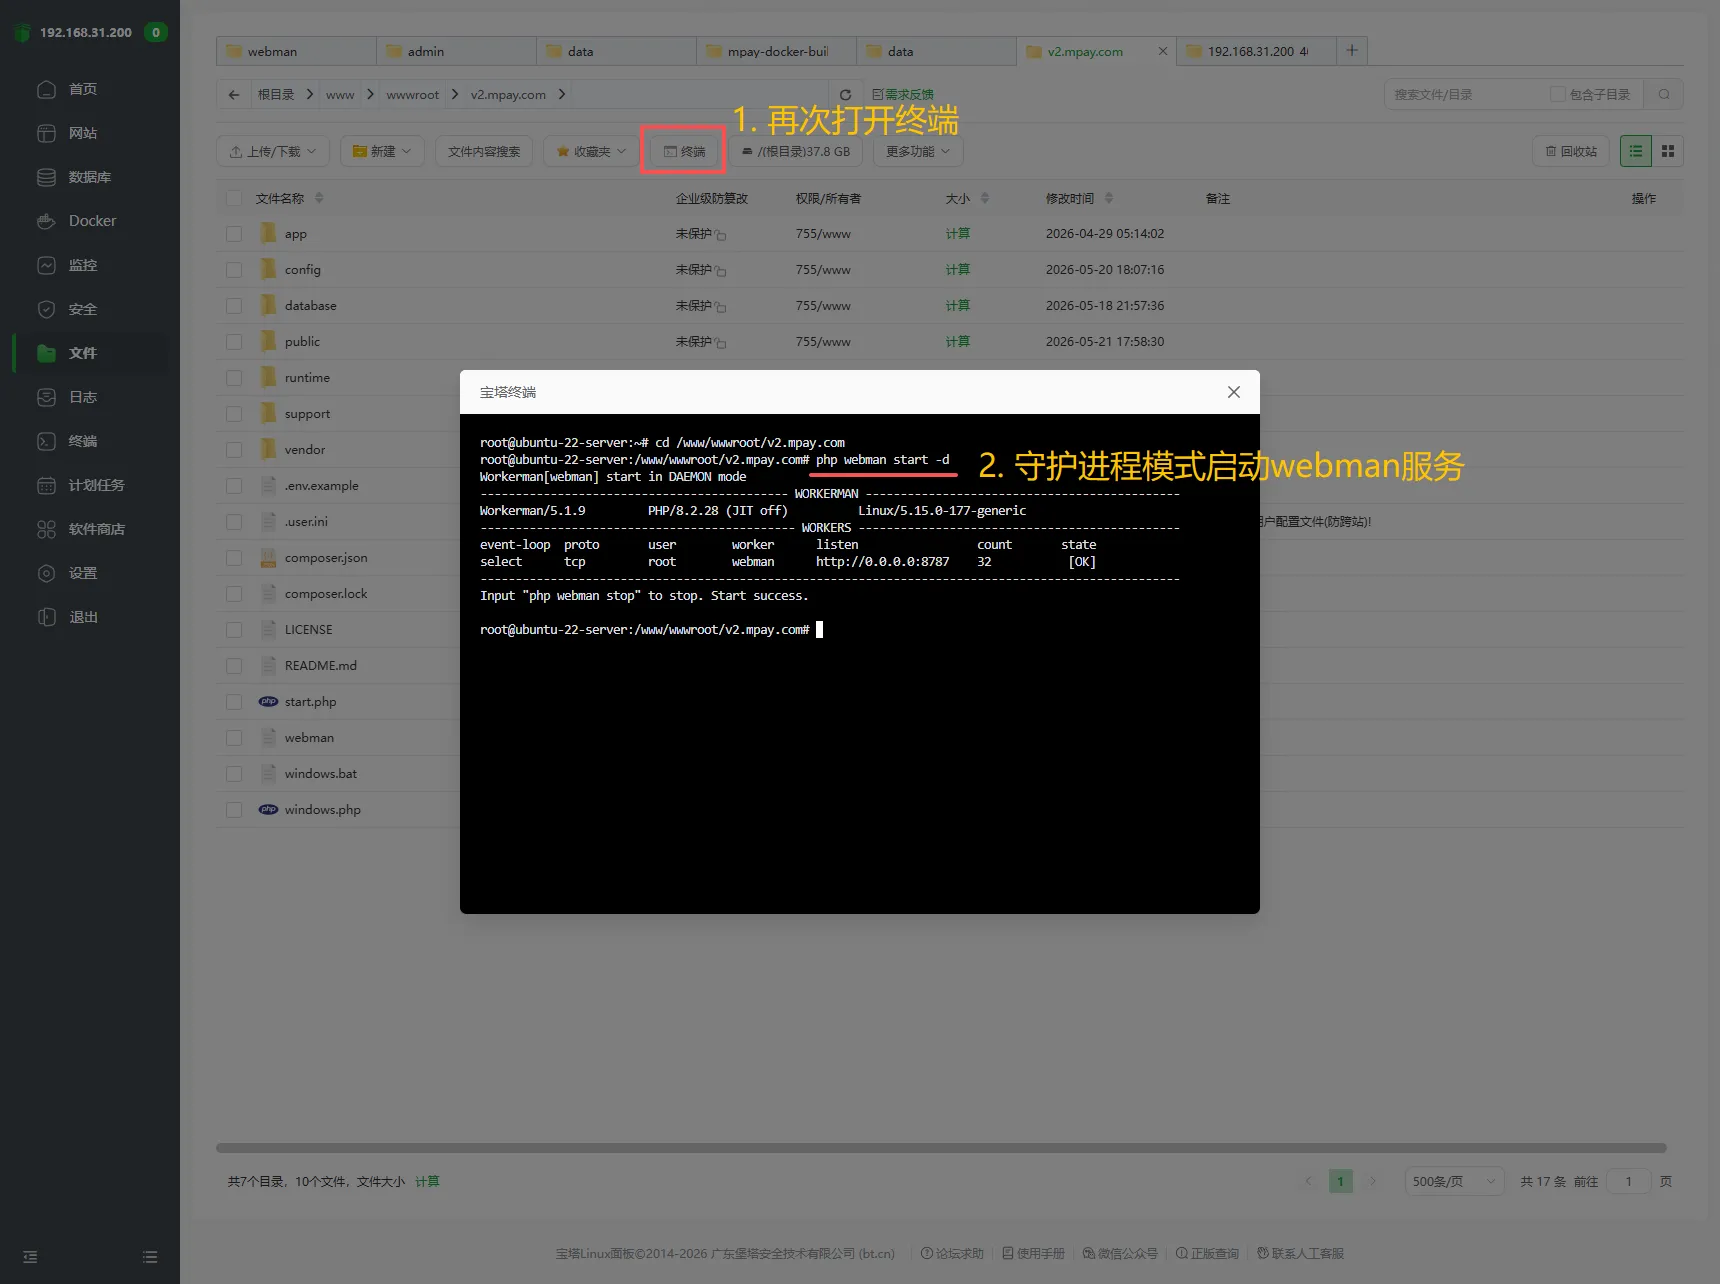
Task: Open the composer.json file name
Action: [326, 558]
